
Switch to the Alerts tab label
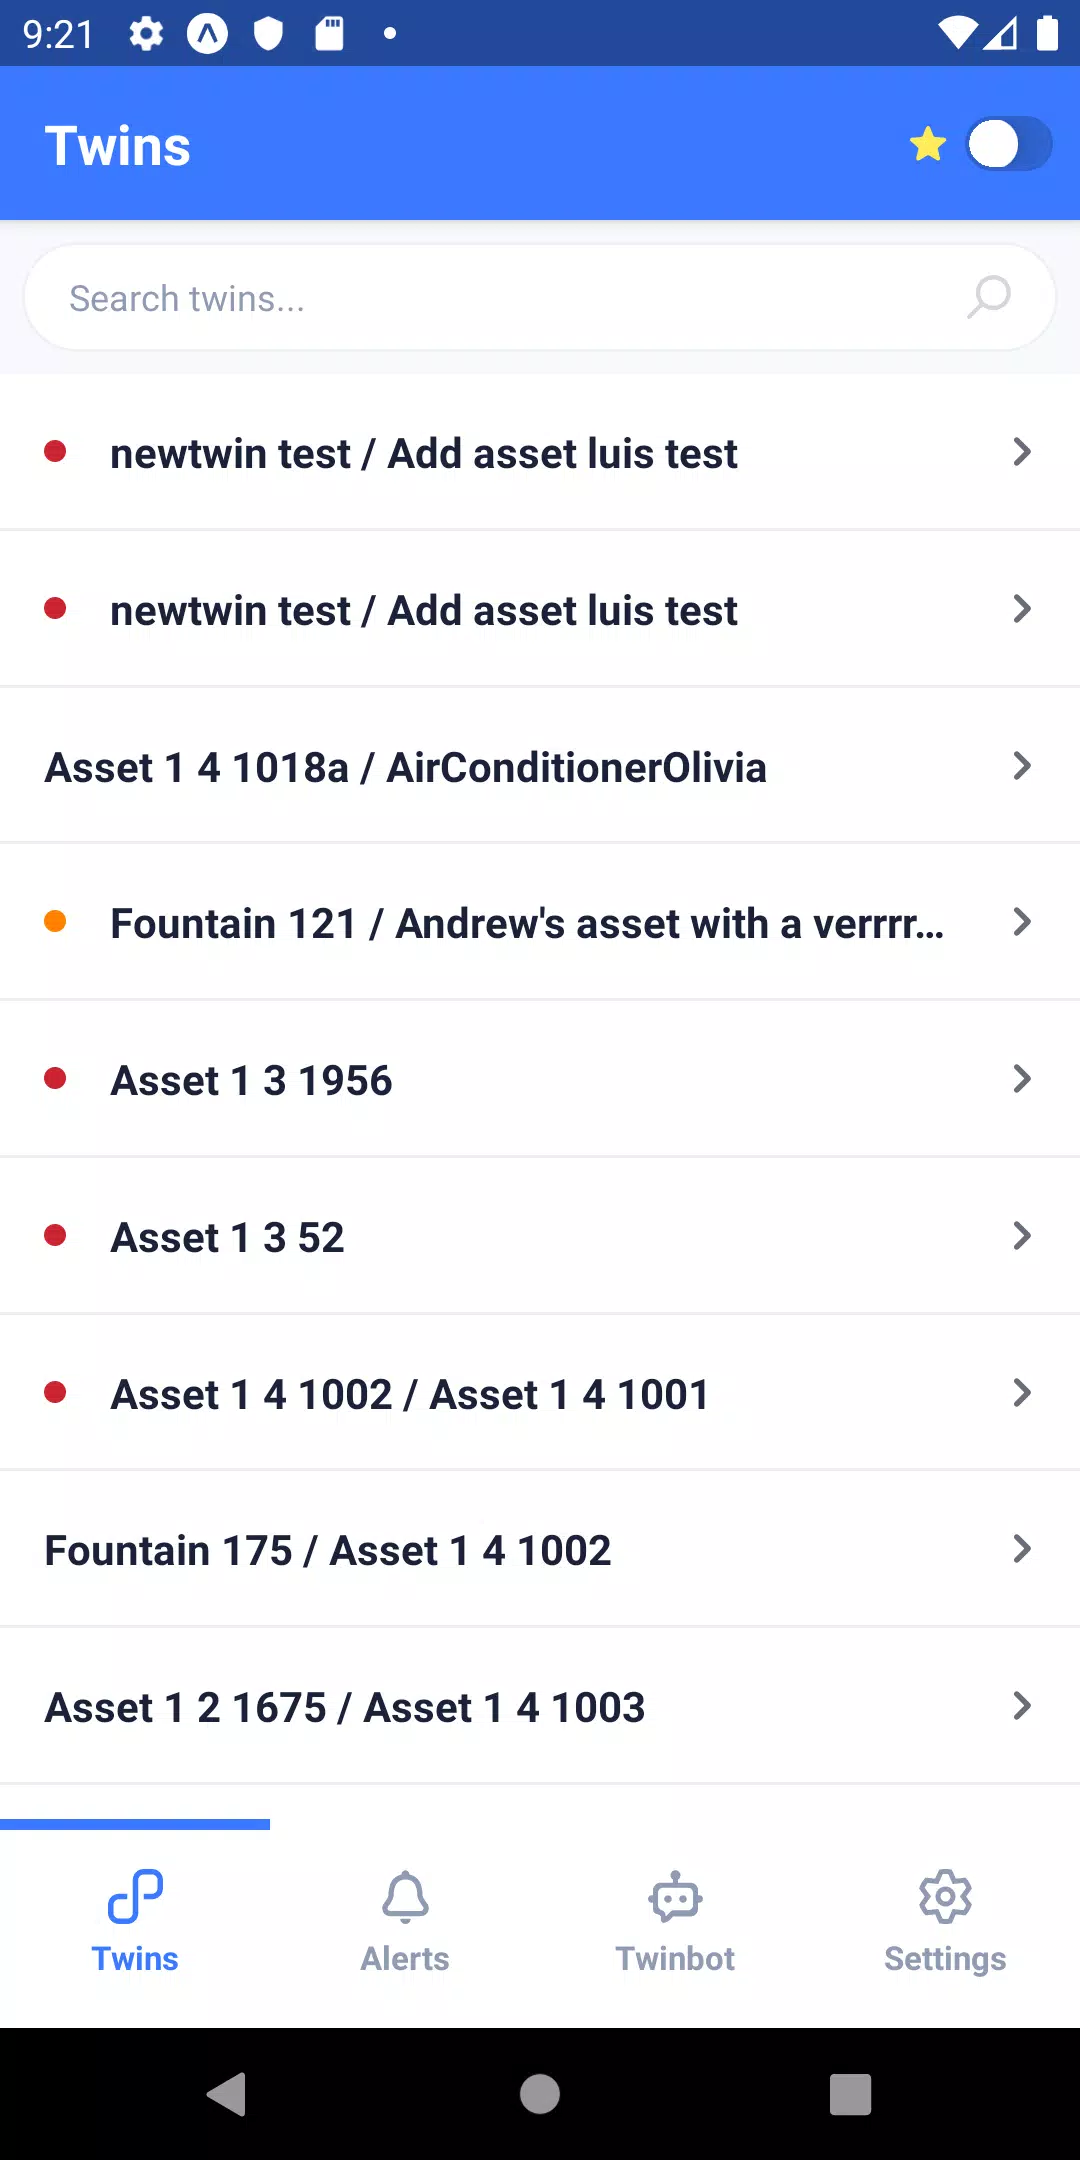[405, 1958]
